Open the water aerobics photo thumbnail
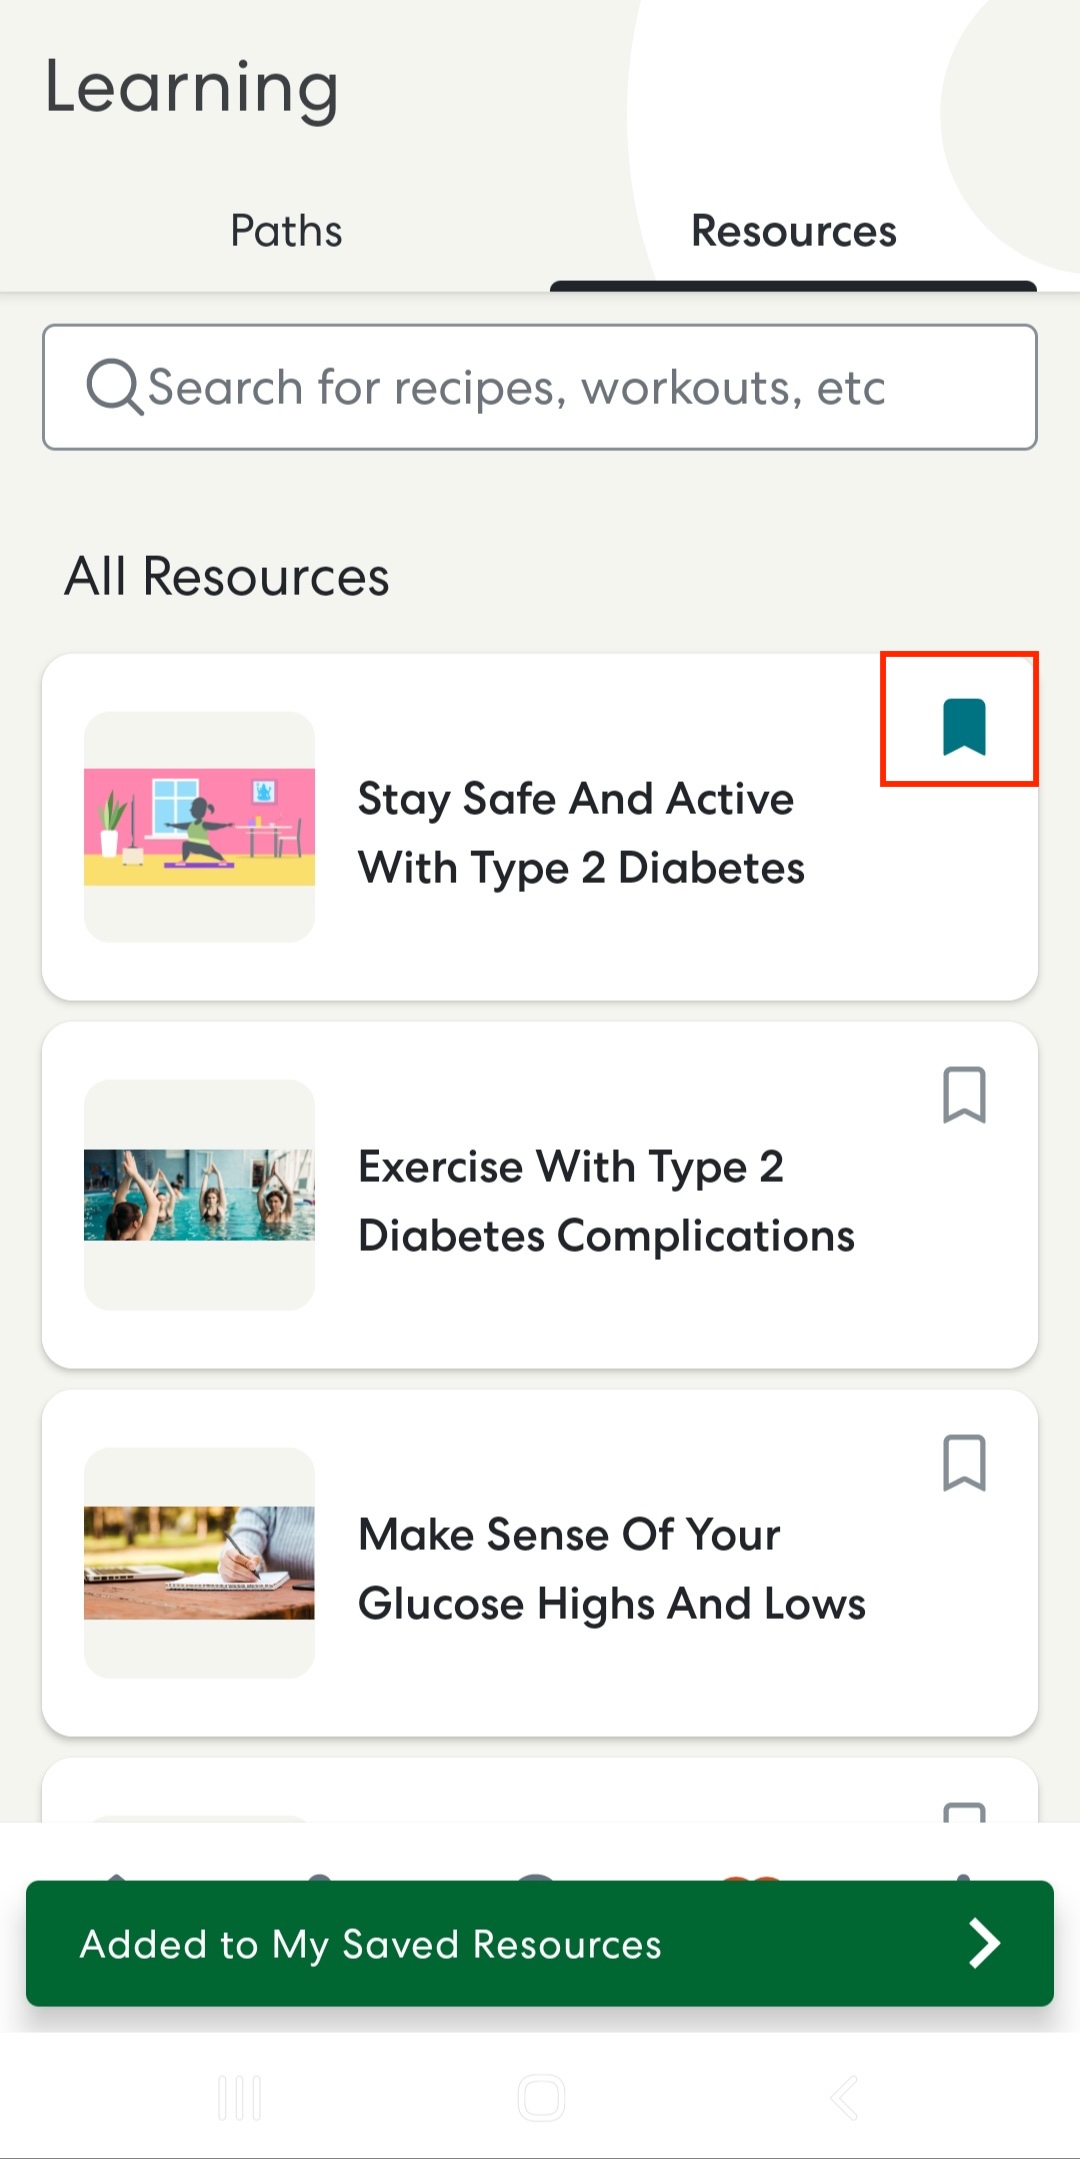 point(199,1195)
